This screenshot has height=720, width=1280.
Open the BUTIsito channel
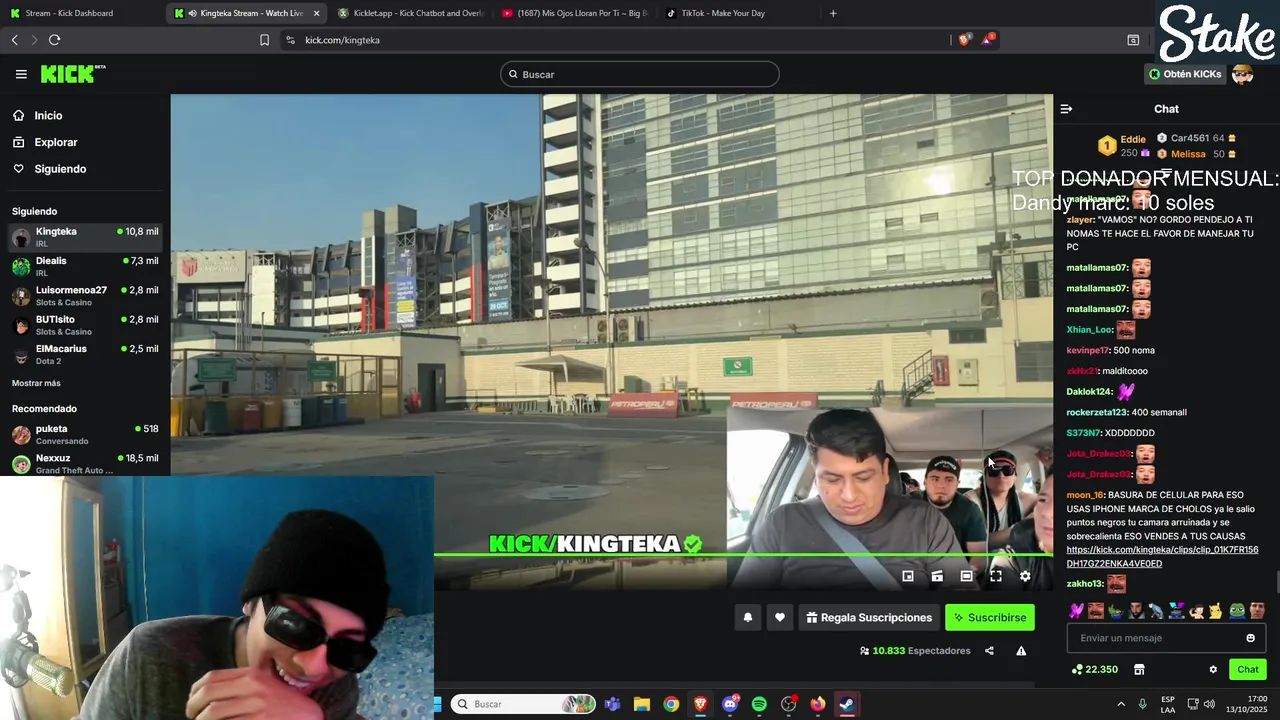pos(85,325)
